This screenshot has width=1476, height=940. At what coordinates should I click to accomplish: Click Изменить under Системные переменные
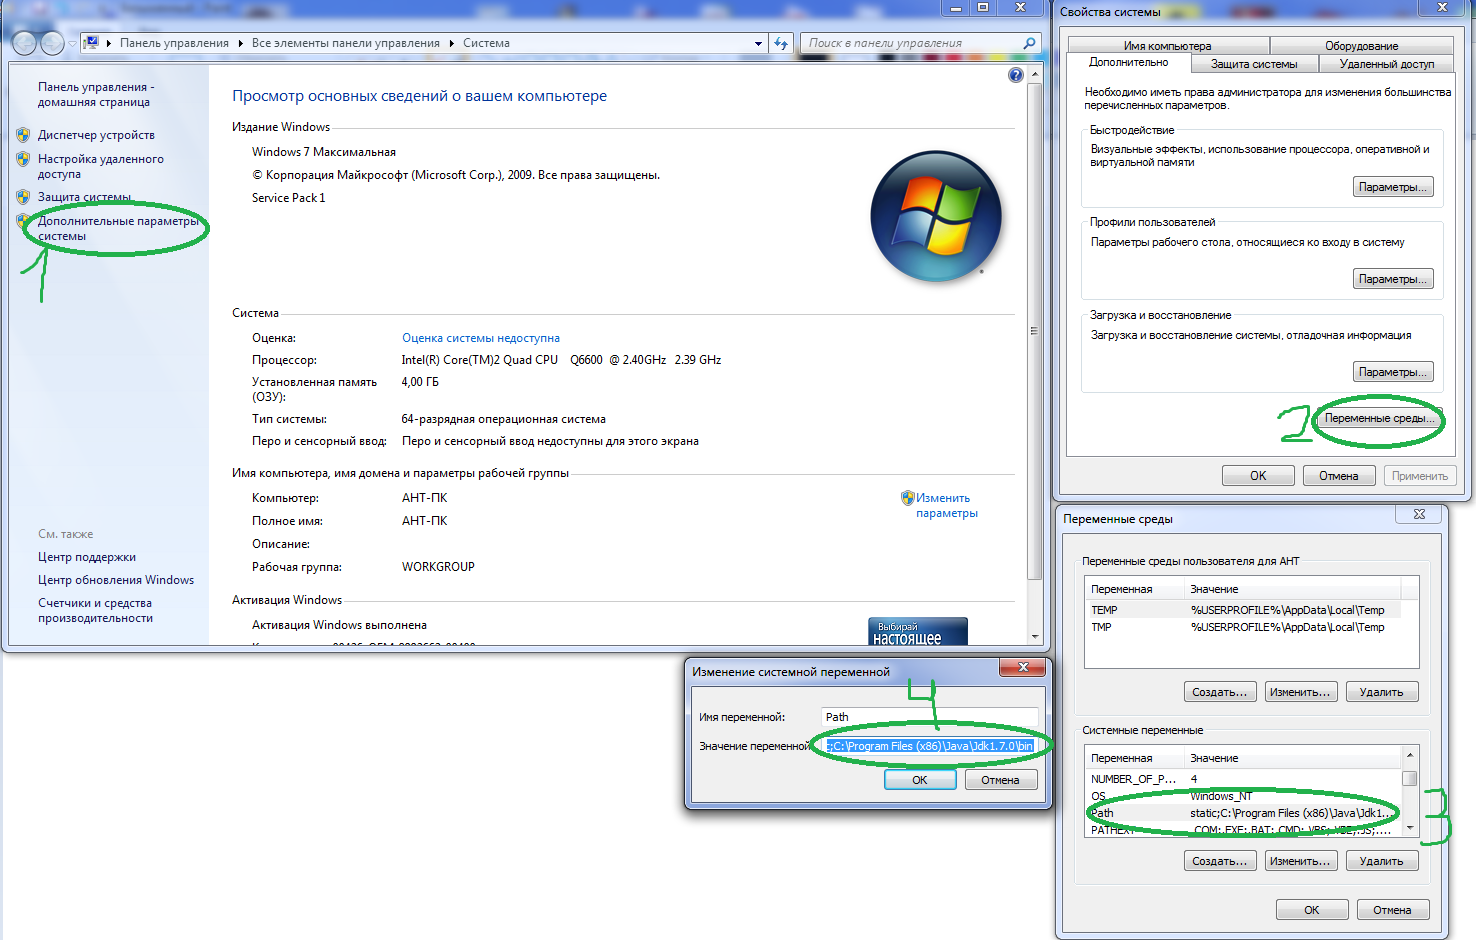1300,861
